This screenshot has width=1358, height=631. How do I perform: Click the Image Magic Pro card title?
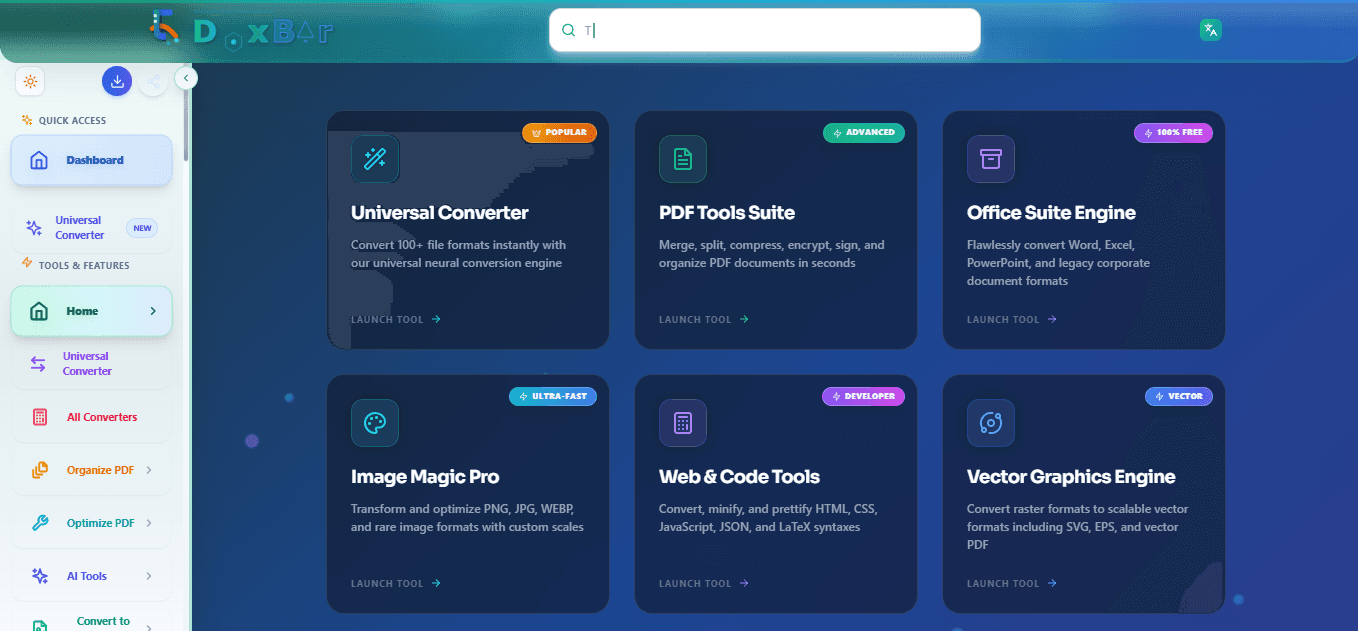tap(425, 476)
